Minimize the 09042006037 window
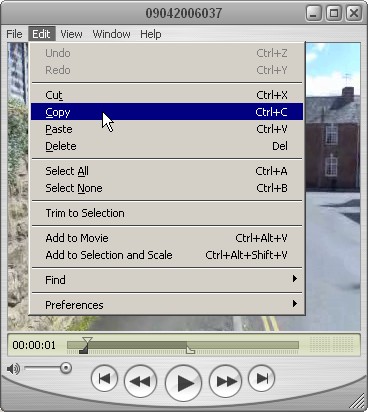 314,13
